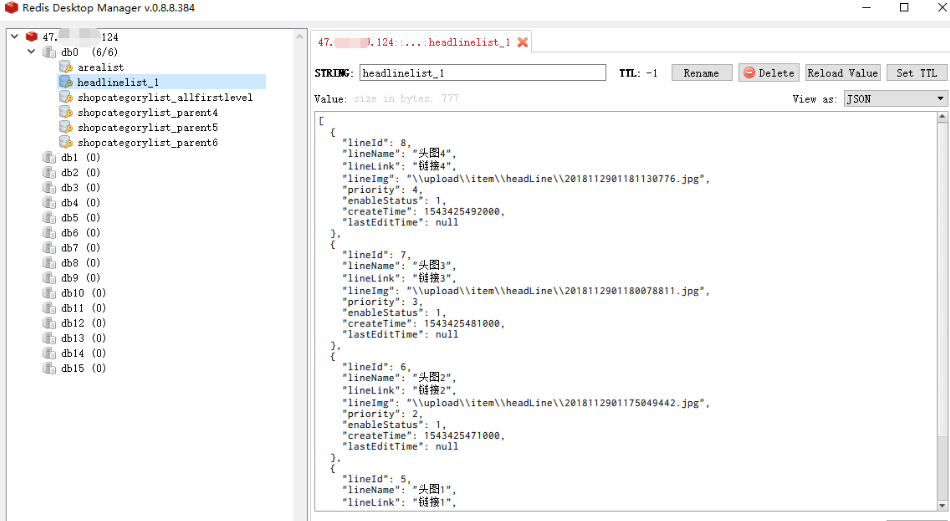Click the Reload Value button

842,73
